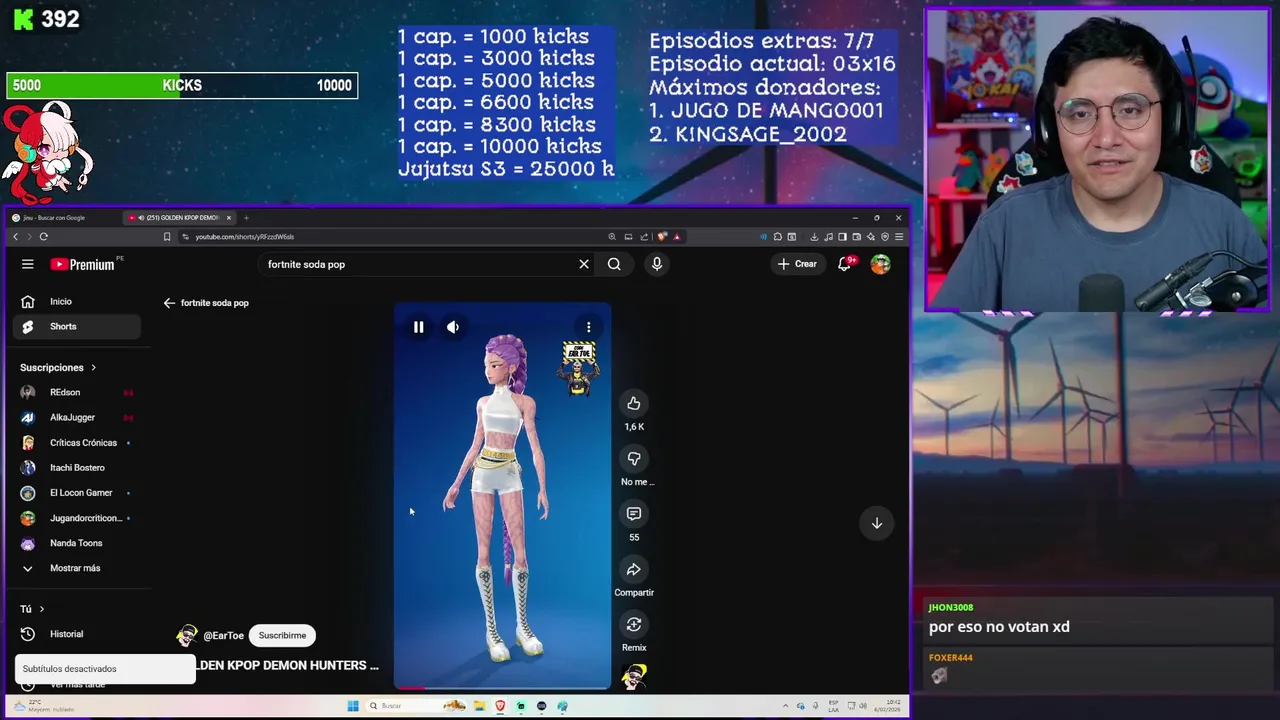Open the Brave Shields lion icon
The width and height of the screenshot is (1280, 720).
click(663, 237)
